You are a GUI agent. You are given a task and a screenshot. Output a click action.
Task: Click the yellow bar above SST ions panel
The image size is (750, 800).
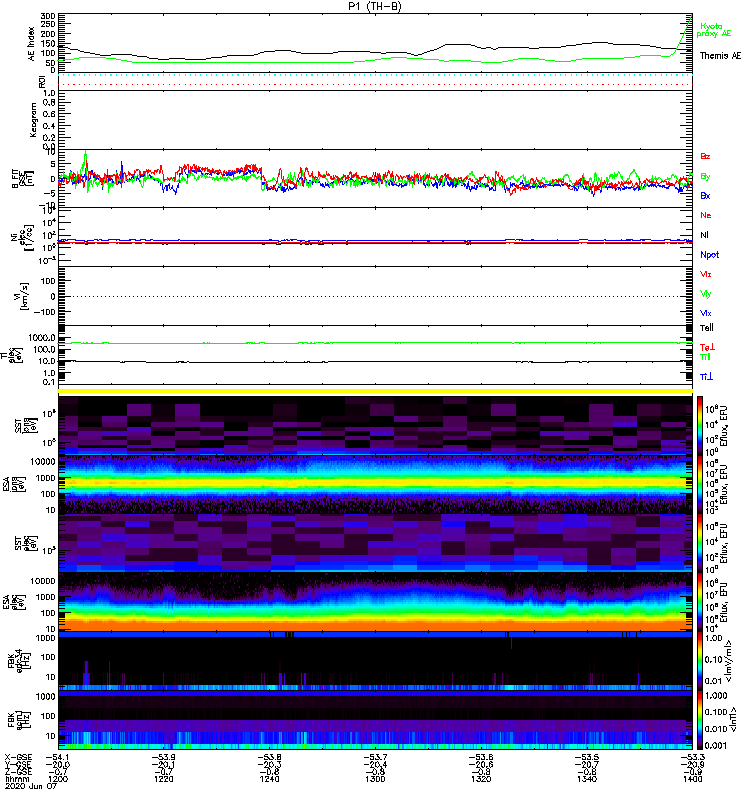click(x=375, y=391)
